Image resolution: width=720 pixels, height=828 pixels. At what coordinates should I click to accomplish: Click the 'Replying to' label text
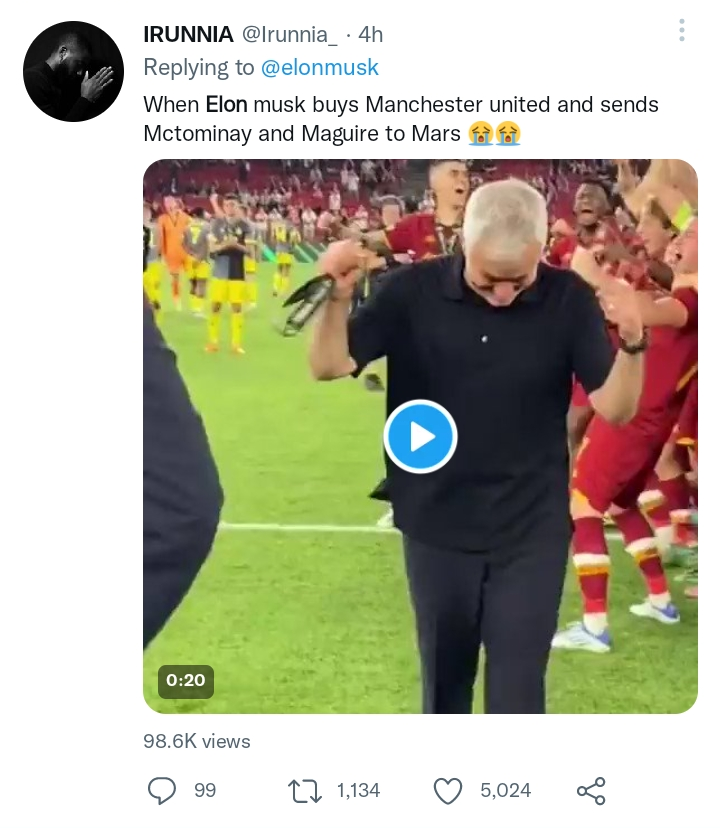coord(199,68)
